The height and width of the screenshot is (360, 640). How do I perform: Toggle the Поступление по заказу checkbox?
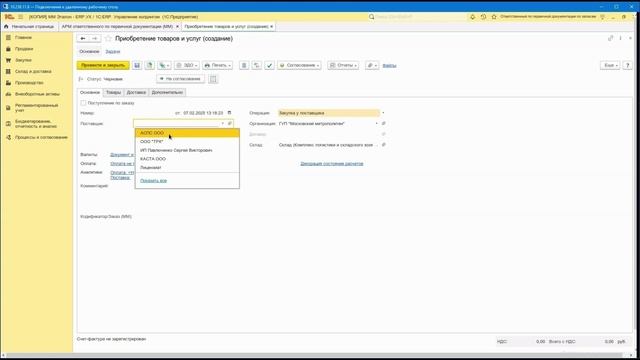tap(83, 103)
